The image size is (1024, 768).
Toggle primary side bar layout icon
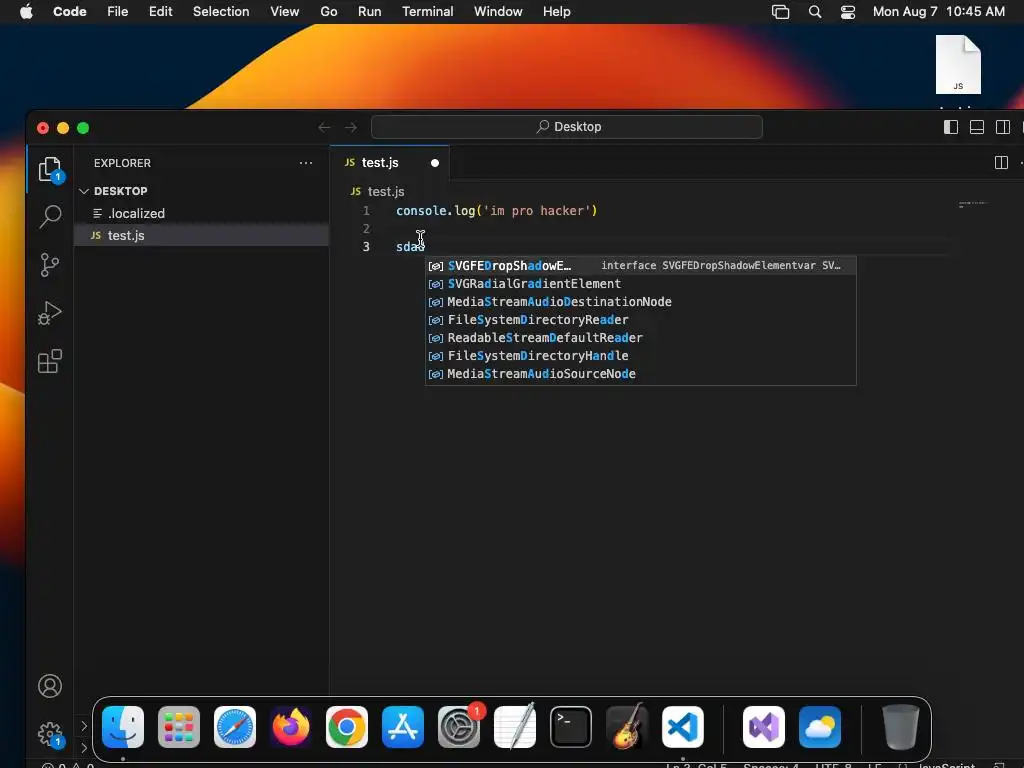coord(951,127)
